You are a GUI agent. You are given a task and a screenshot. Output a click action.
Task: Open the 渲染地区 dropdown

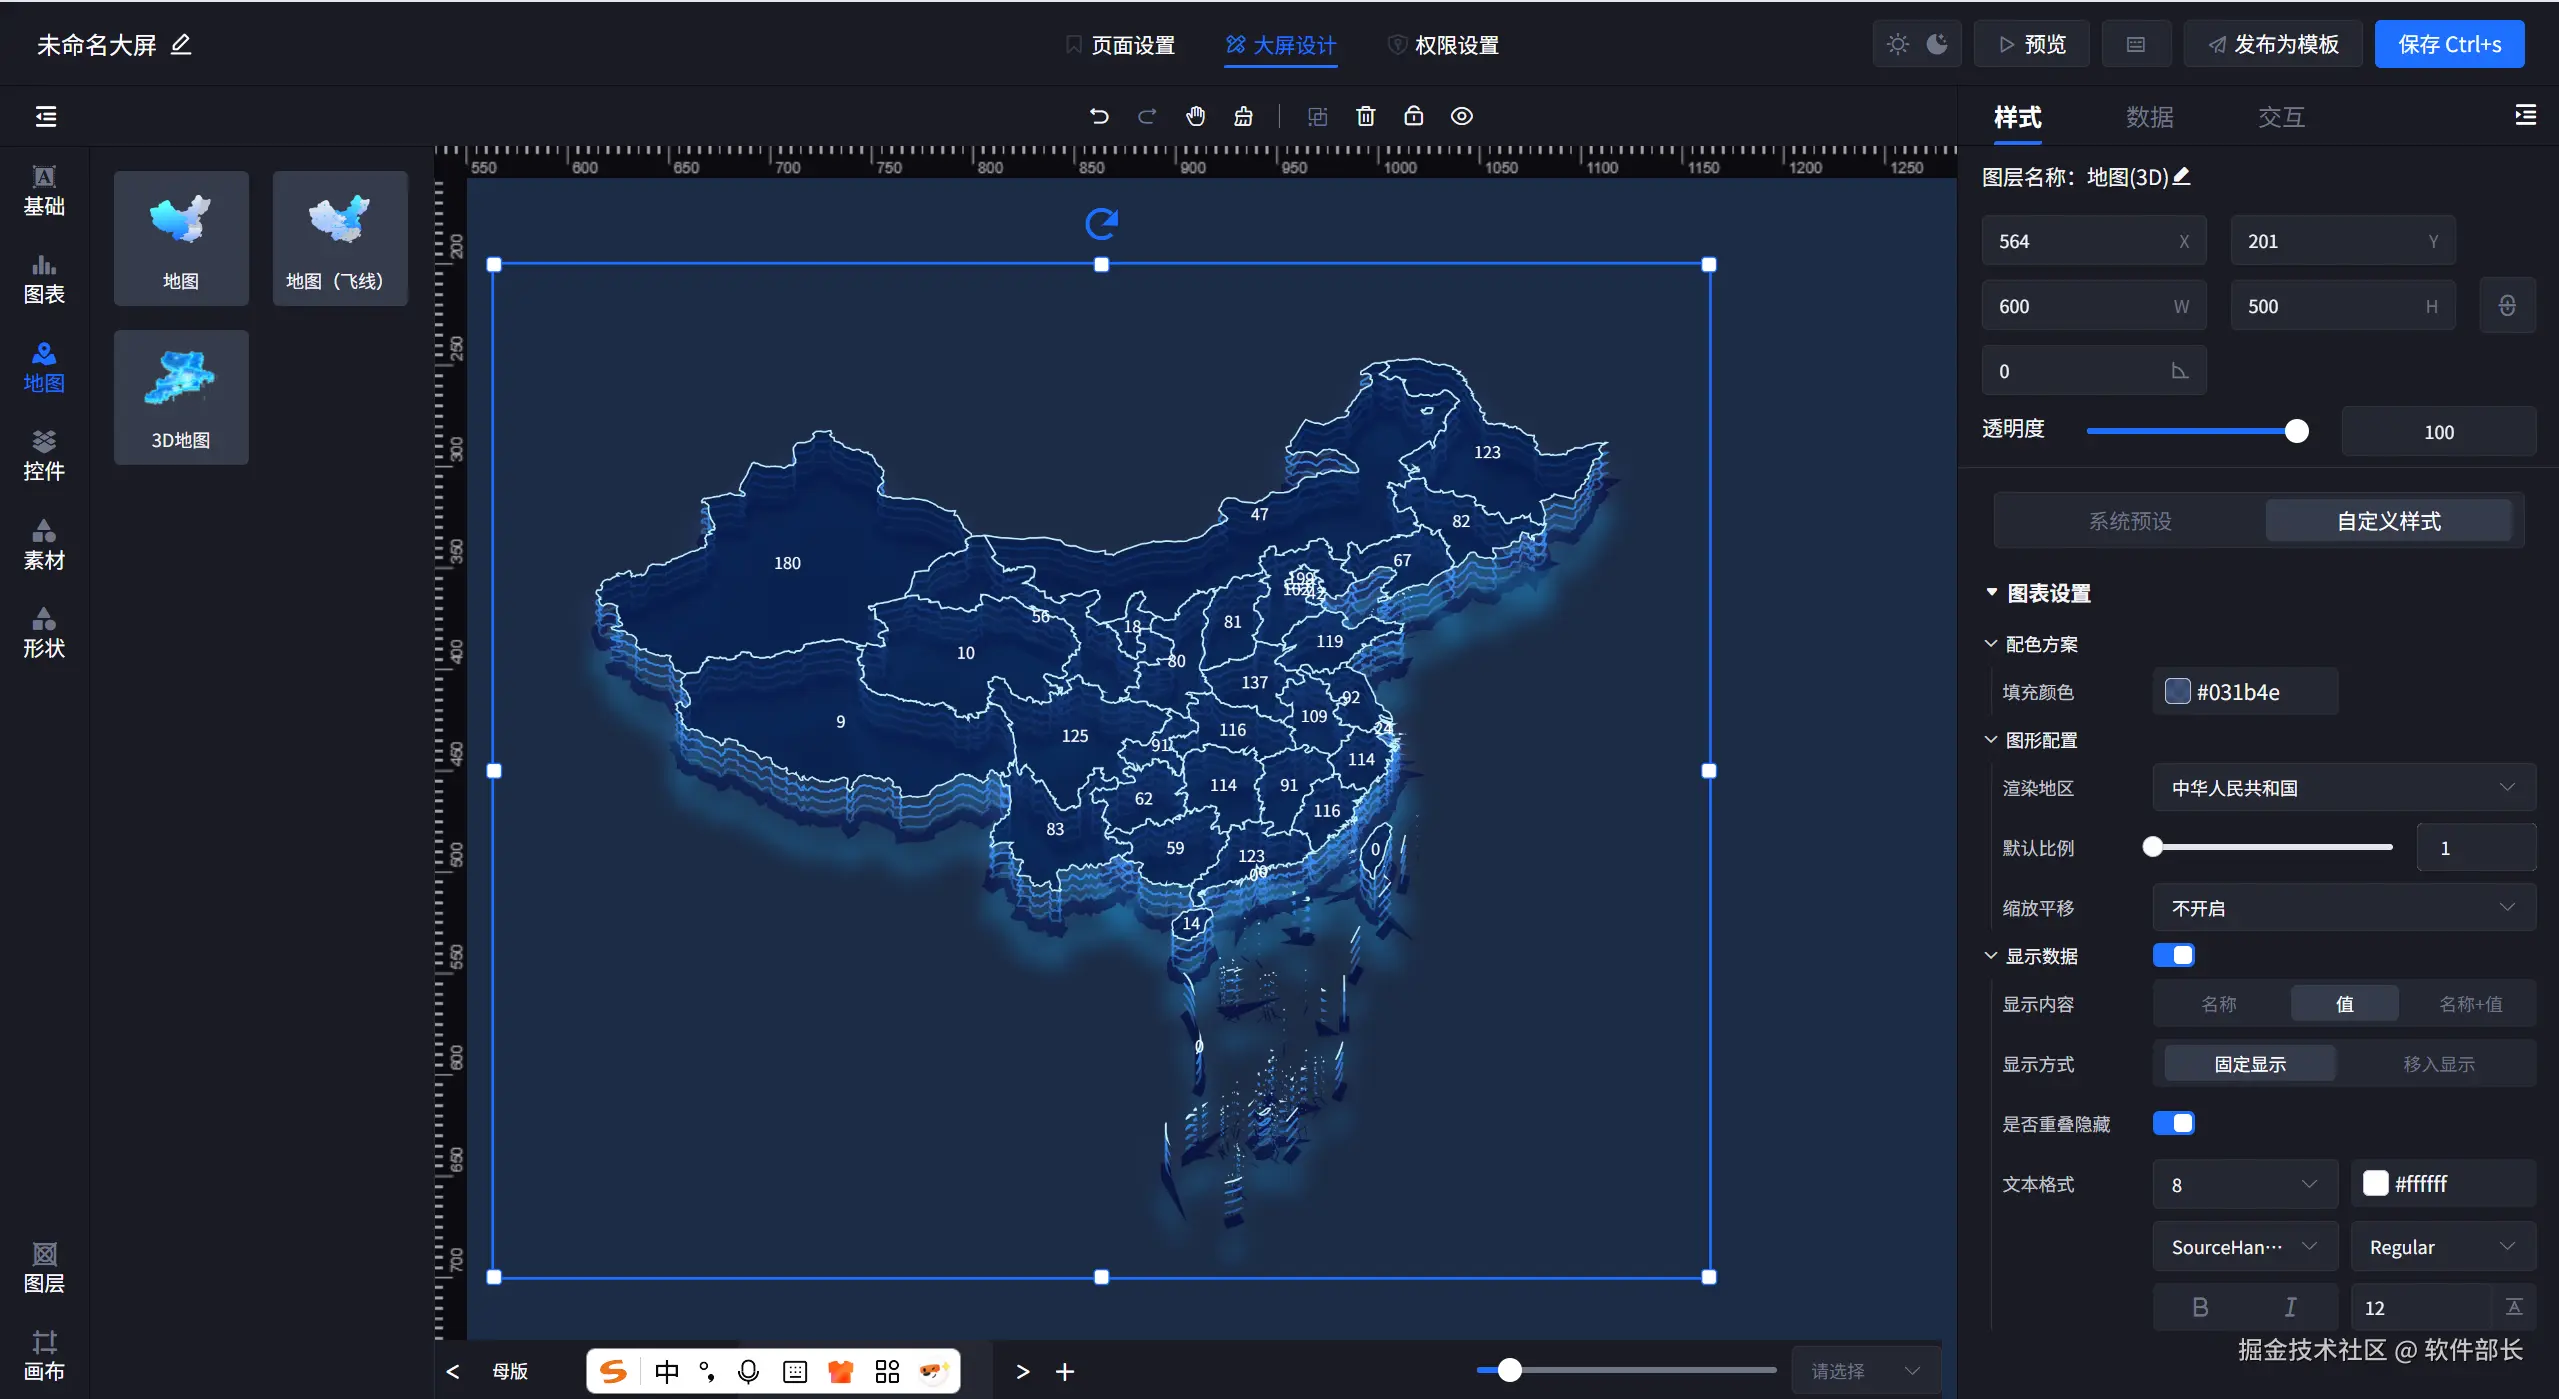point(2342,788)
